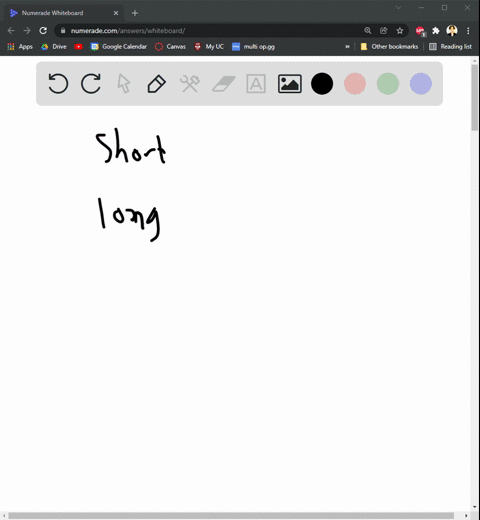Select the pointer selection tool
480x520 pixels.
[124, 83]
